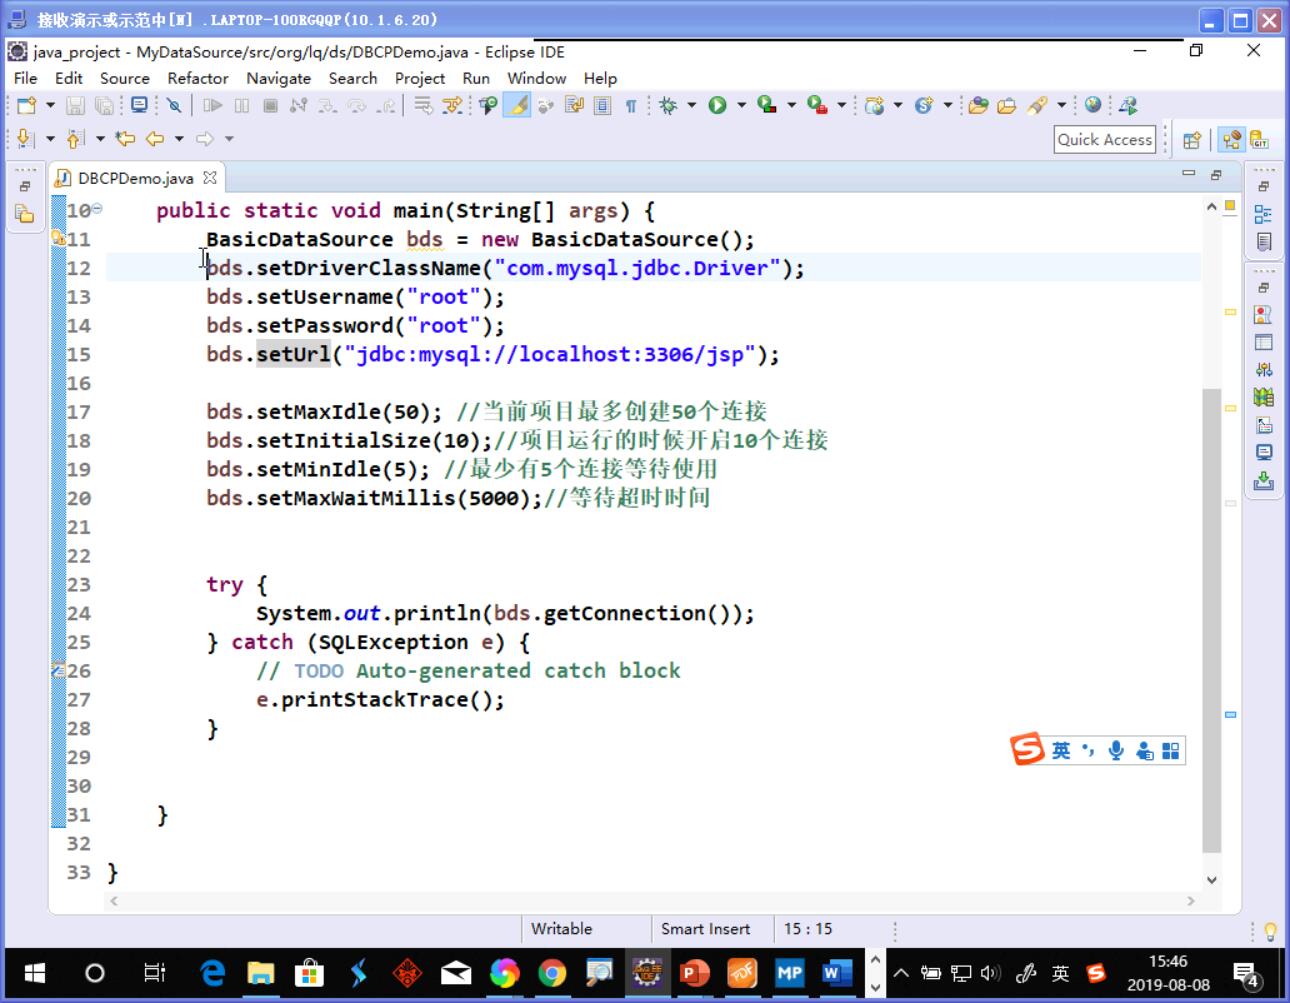
Task: Click the green Run button
Action: coord(717,105)
